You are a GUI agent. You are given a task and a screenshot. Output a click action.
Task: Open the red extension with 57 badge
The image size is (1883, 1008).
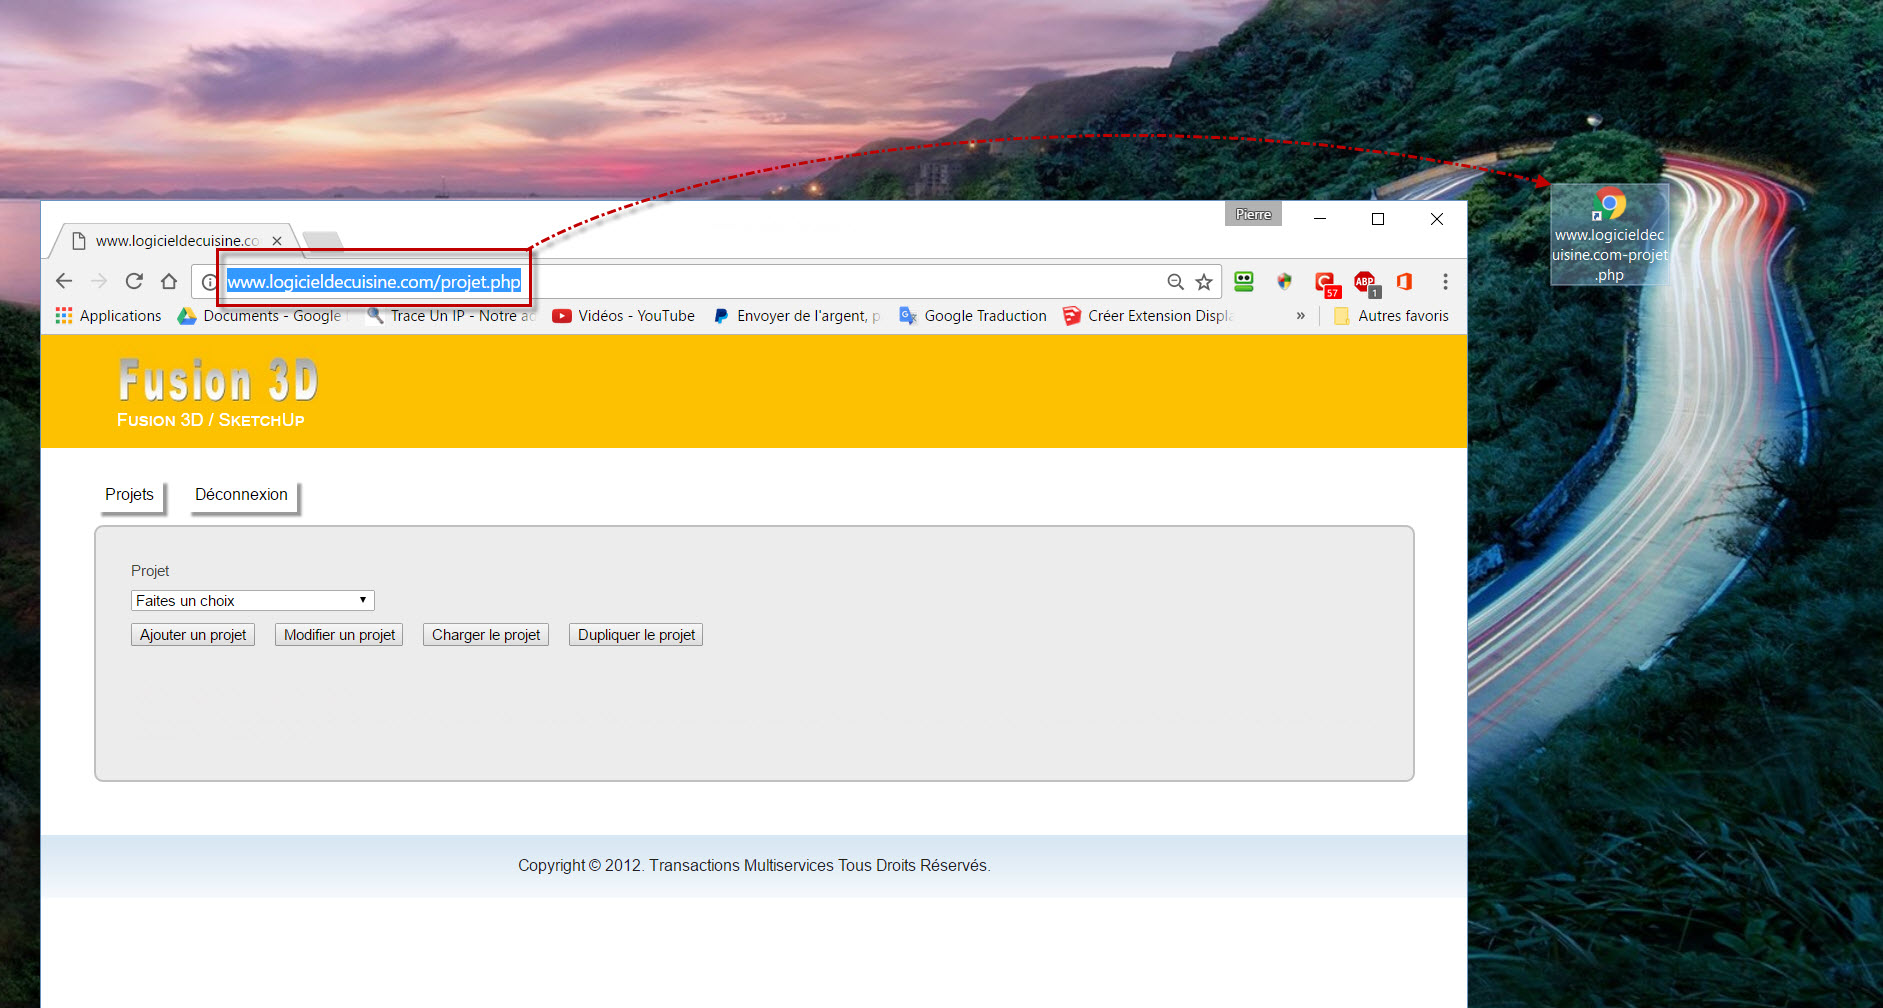point(1325,283)
